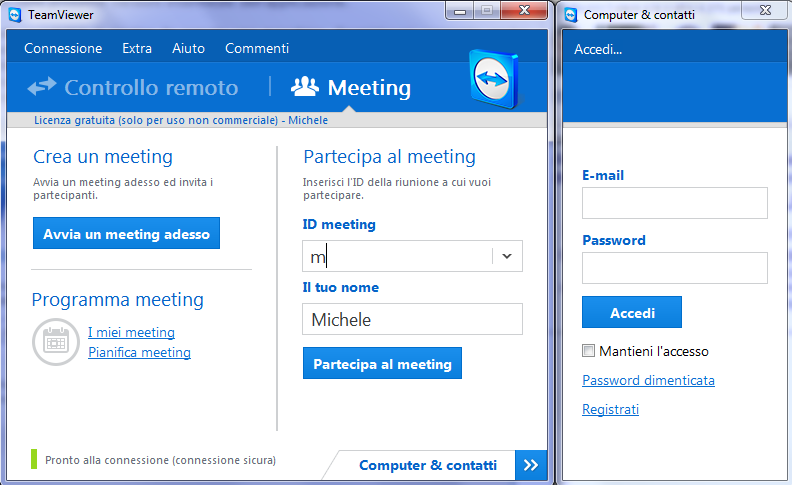
Task: Open the Pianifica meeting link
Action: [139, 352]
